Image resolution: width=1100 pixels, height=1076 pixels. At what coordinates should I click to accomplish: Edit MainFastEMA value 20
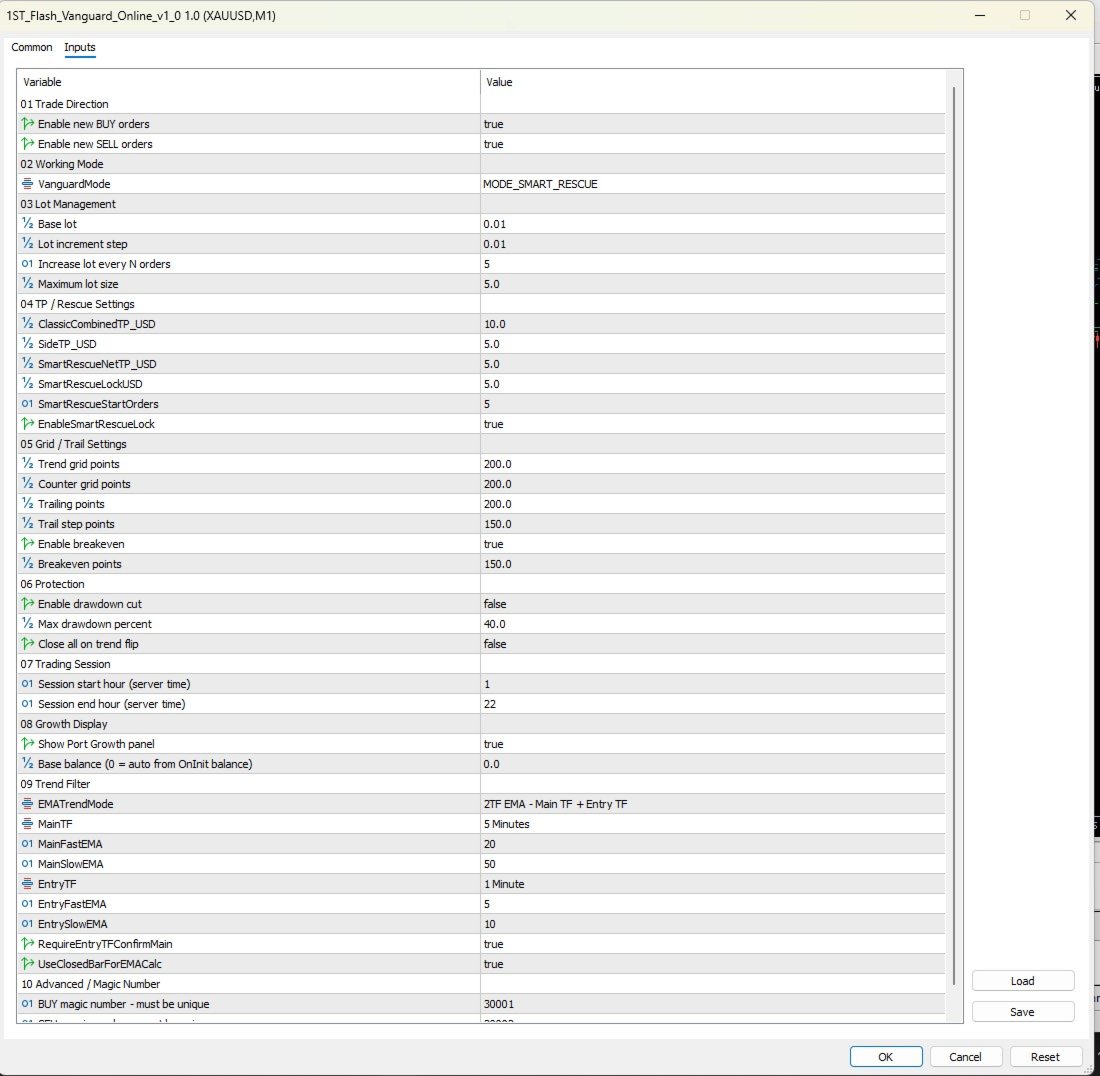click(713, 844)
